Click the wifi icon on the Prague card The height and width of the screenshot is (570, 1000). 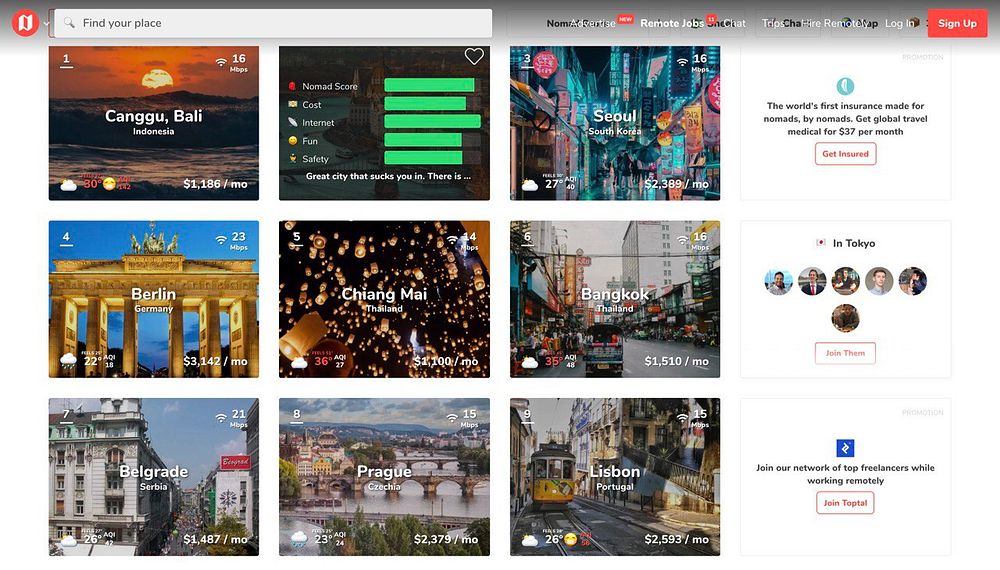pyautogui.click(x=452, y=418)
